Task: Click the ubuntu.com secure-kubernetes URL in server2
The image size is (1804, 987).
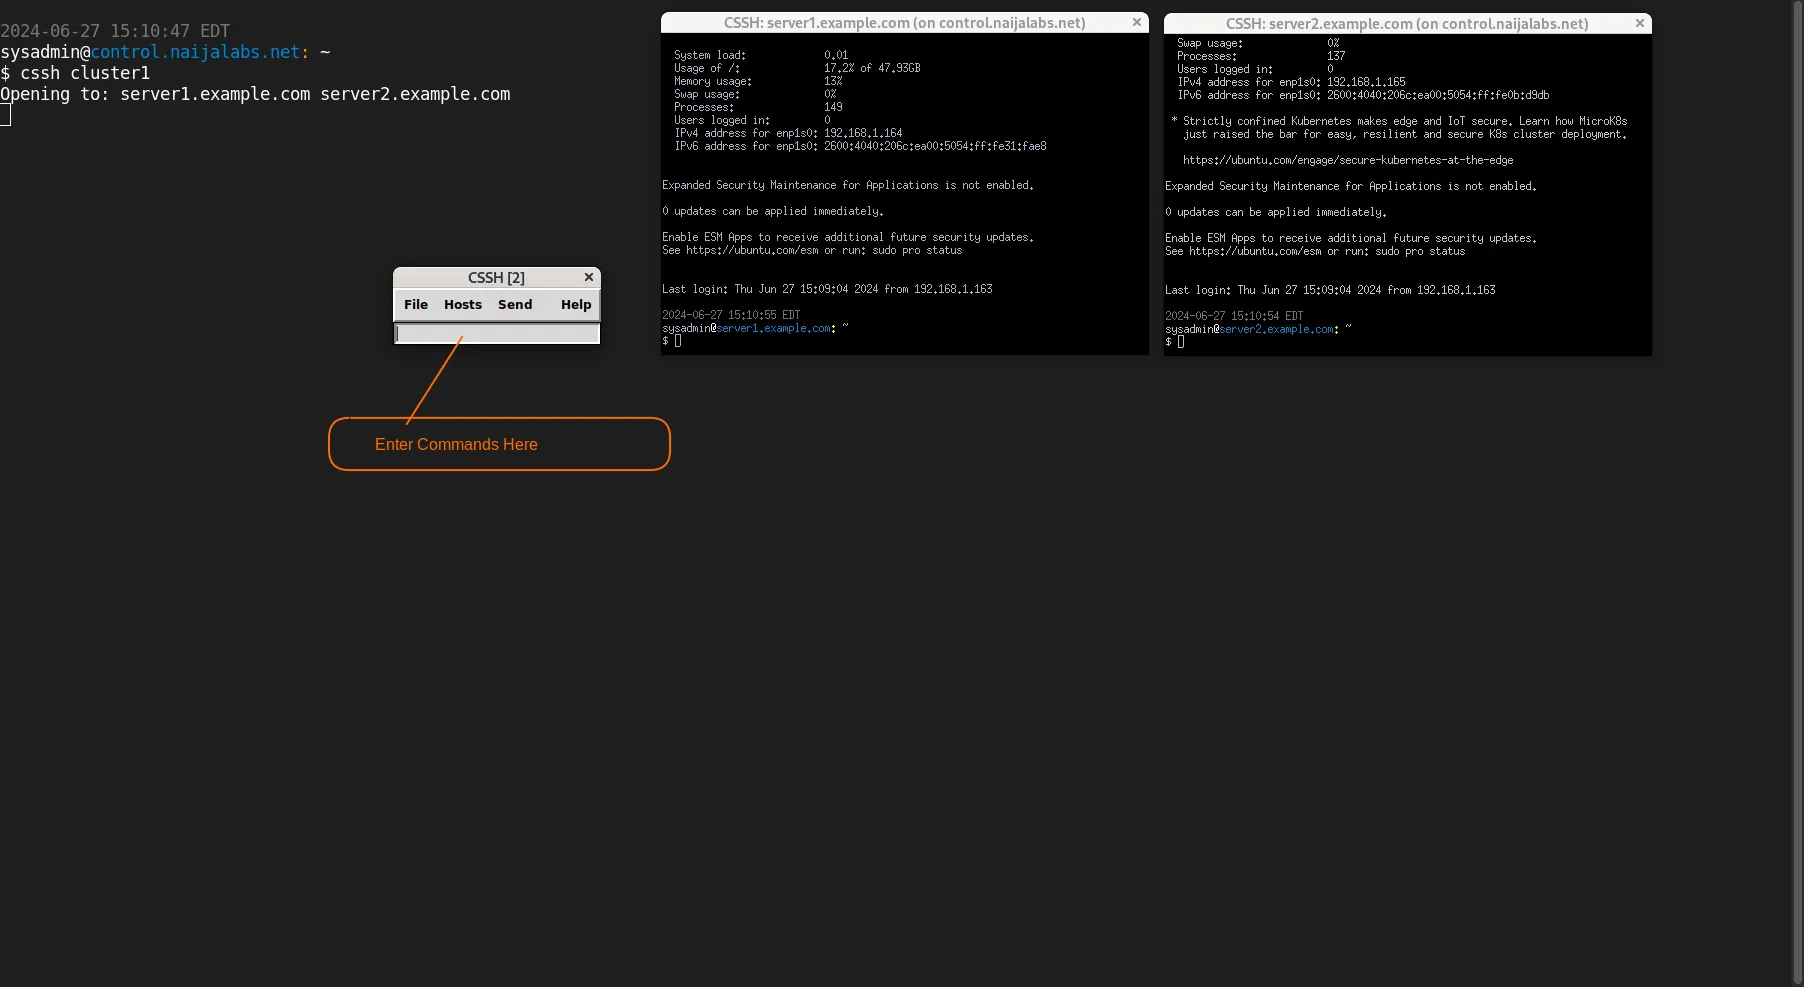Action: pyautogui.click(x=1348, y=160)
